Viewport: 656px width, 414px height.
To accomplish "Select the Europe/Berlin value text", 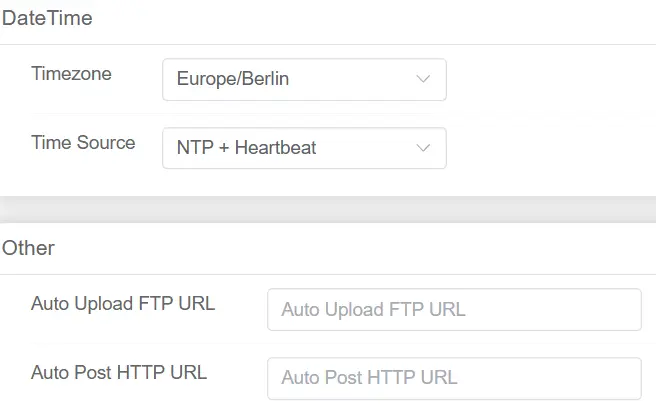I will coord(233,79).
